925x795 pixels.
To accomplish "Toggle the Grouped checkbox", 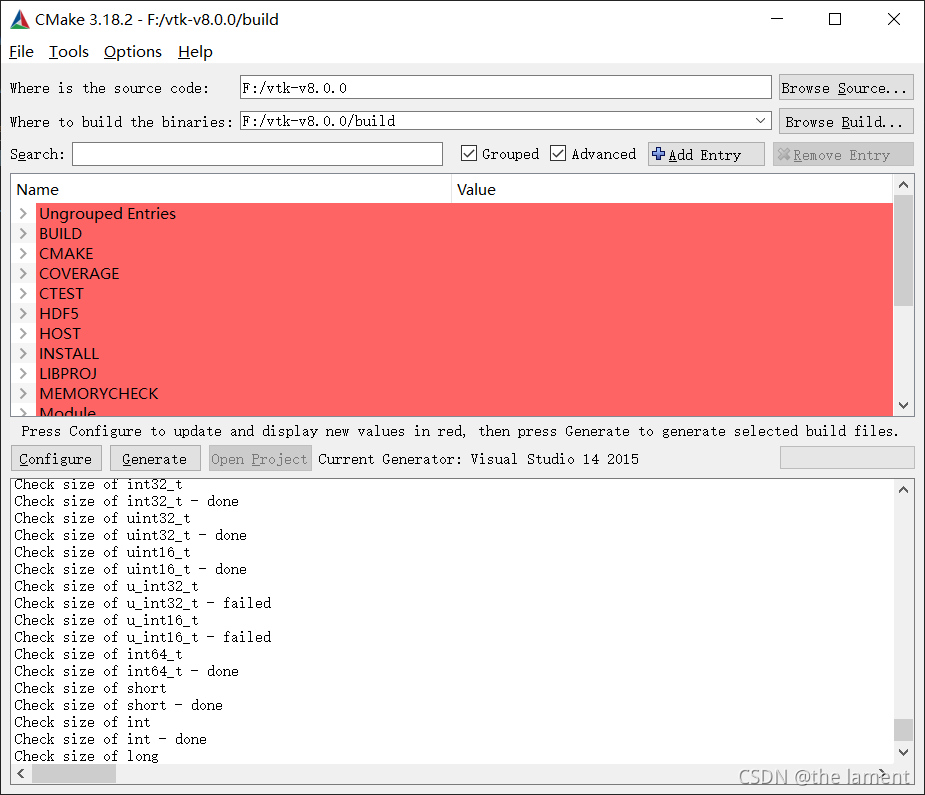I will tap(468, 153).
